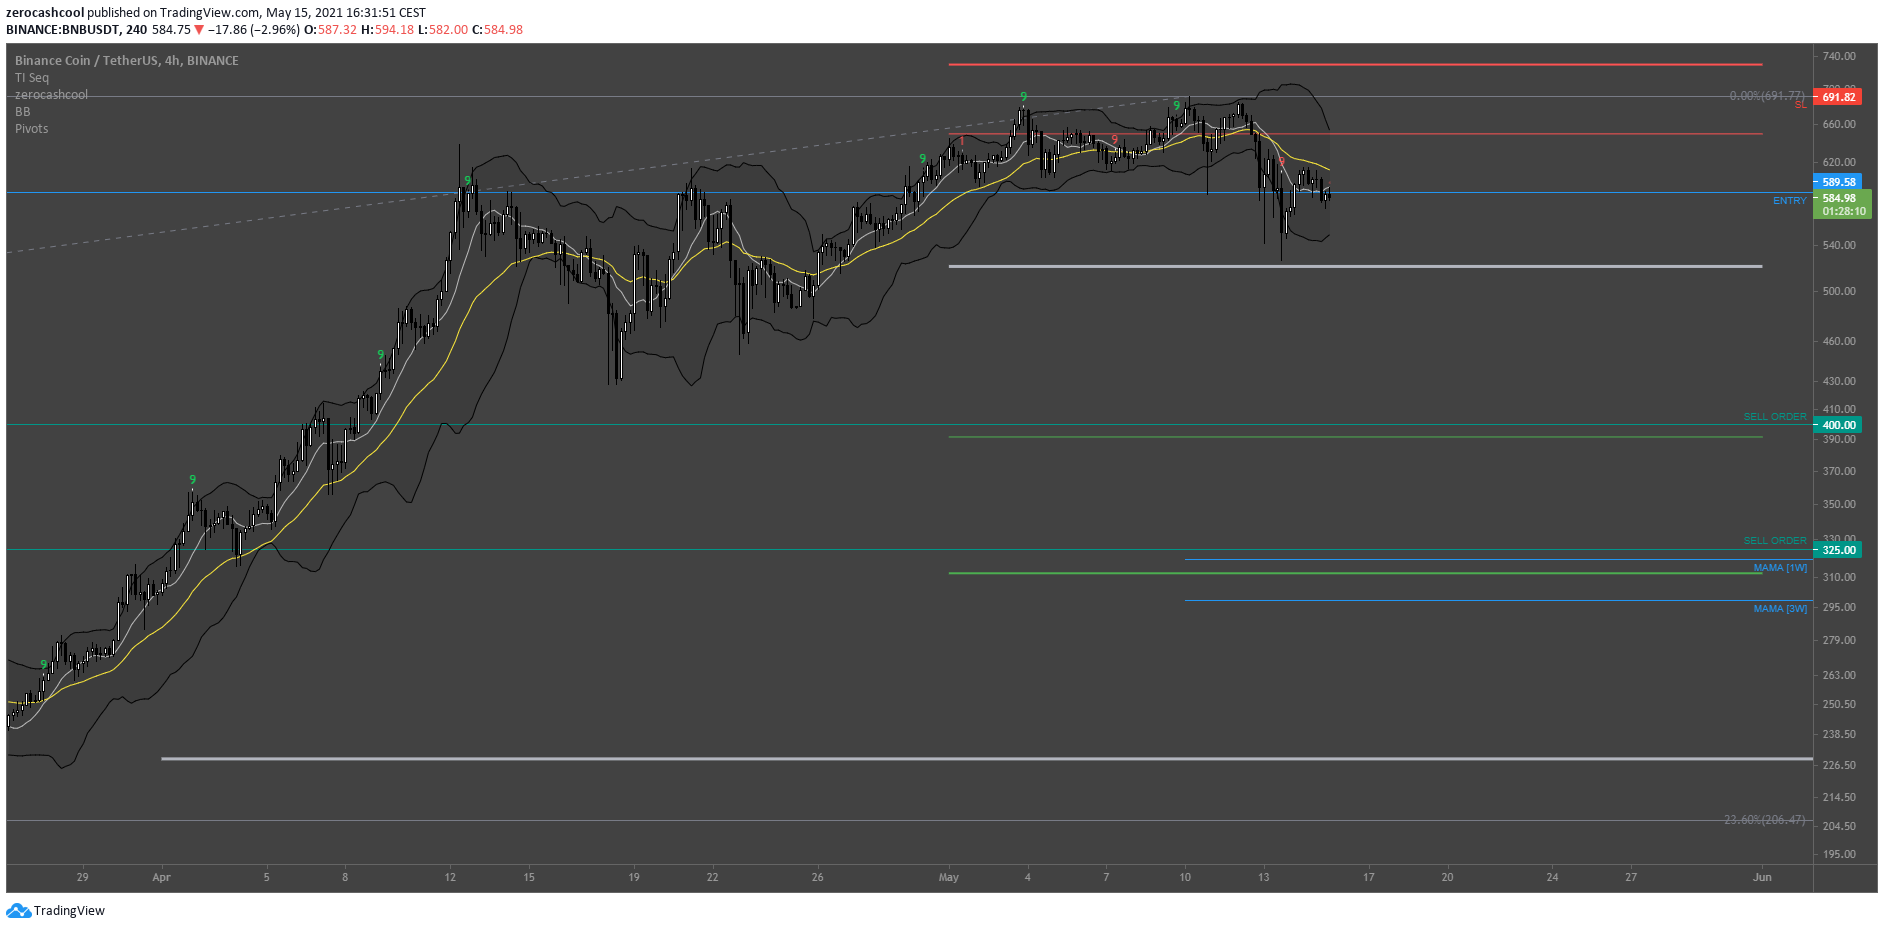
Task: Click the low value L:582.00
Action: coord(443,30)
